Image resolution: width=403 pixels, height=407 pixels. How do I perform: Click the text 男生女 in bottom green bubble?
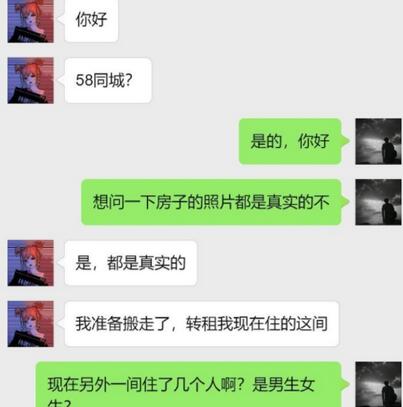[283, 384]
